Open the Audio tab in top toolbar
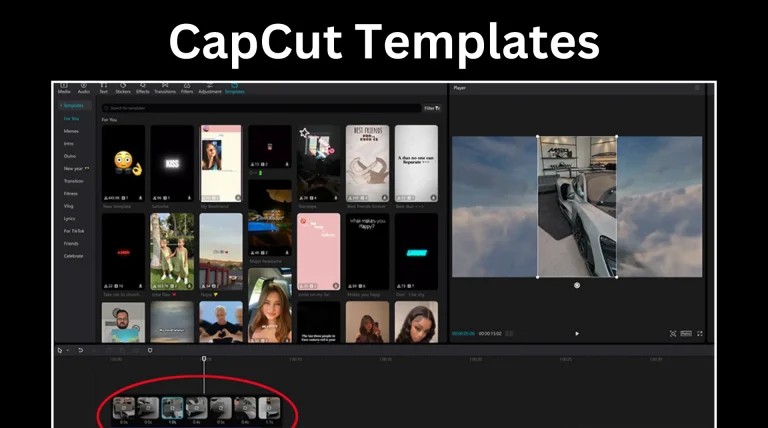768x428 pixels. (84, 88)
